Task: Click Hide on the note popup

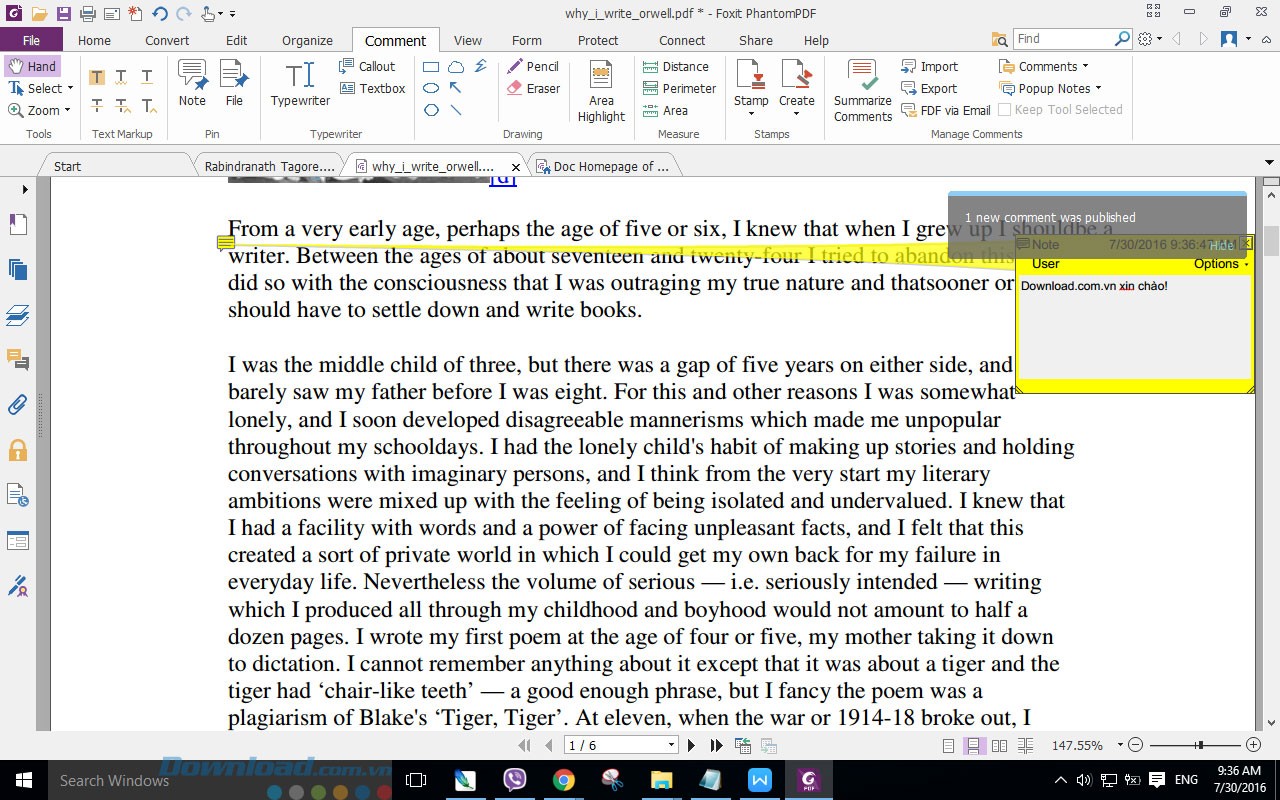Action: 1220,245
